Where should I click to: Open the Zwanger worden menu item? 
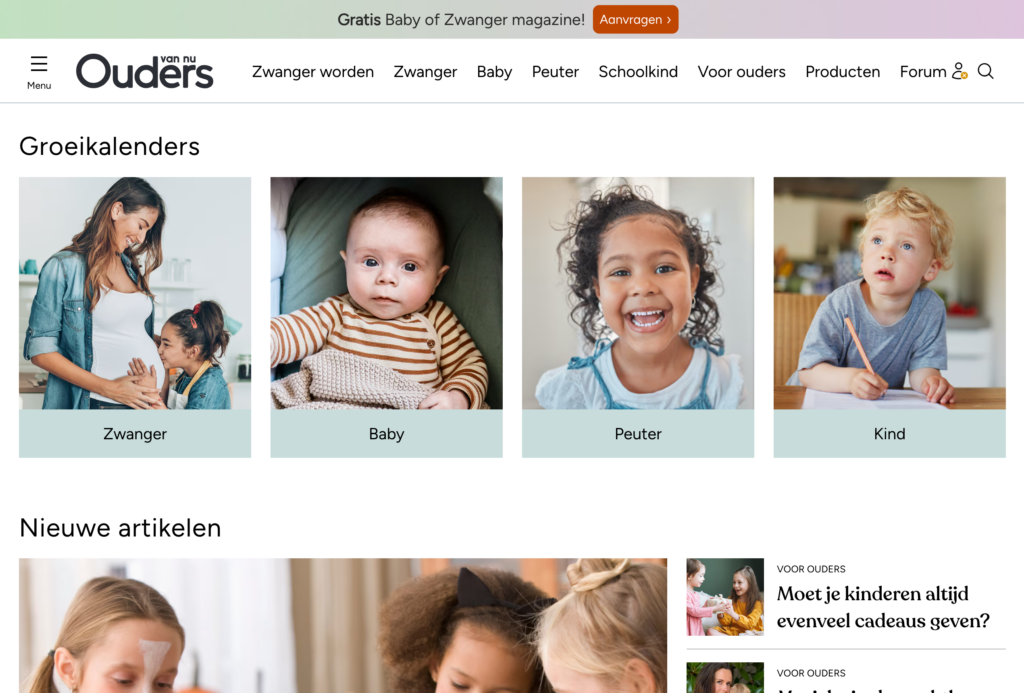pyautogui.click(x=313, y=72)
